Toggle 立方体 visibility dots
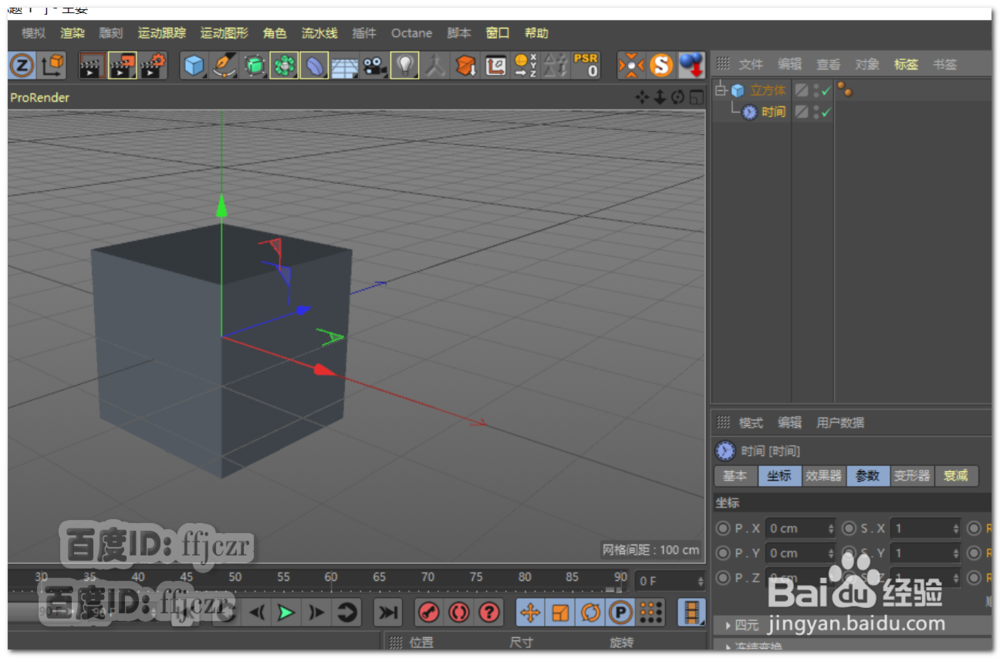Viewport: 1000px width, 658px height. (x=816, y=91)
